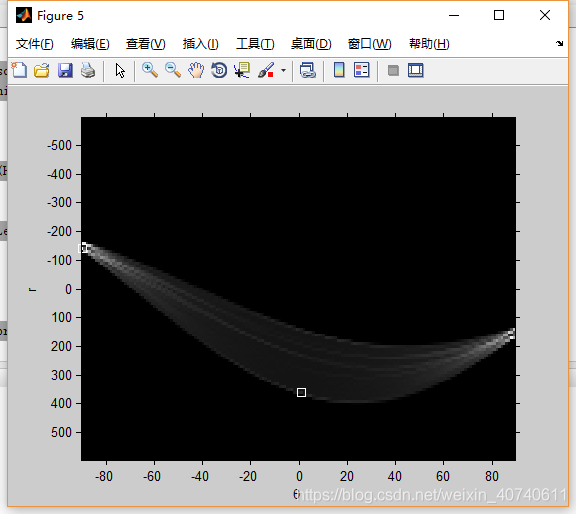Maximize the Figure 5 window
576x514 pixels.
(x=499, y=15)
